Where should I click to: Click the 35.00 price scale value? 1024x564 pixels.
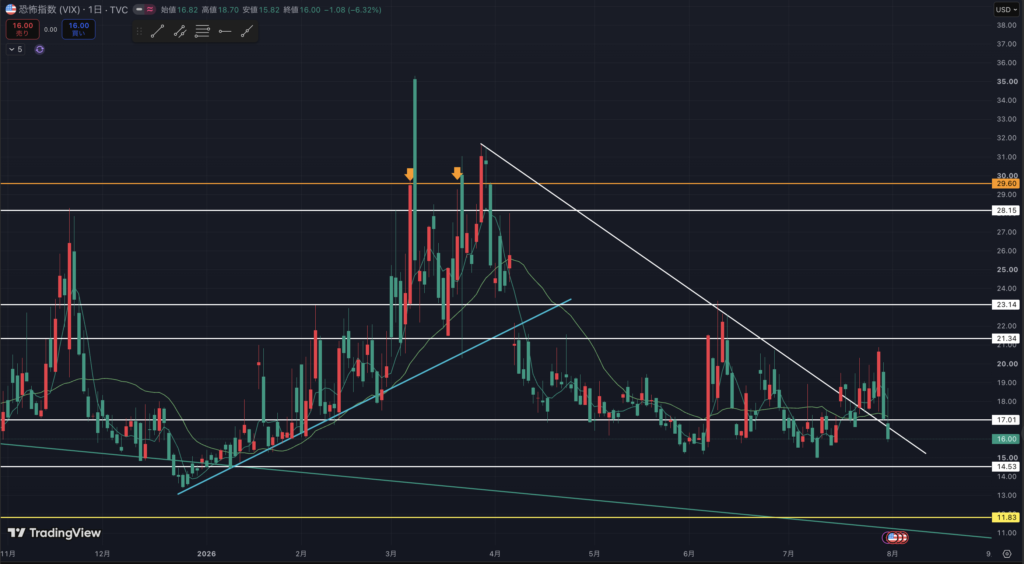pyautogui.click(x=1006, y=82)
